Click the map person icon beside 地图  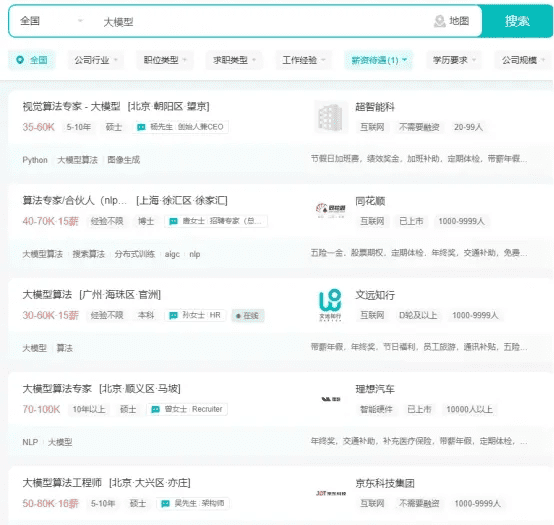pos(439,21)
